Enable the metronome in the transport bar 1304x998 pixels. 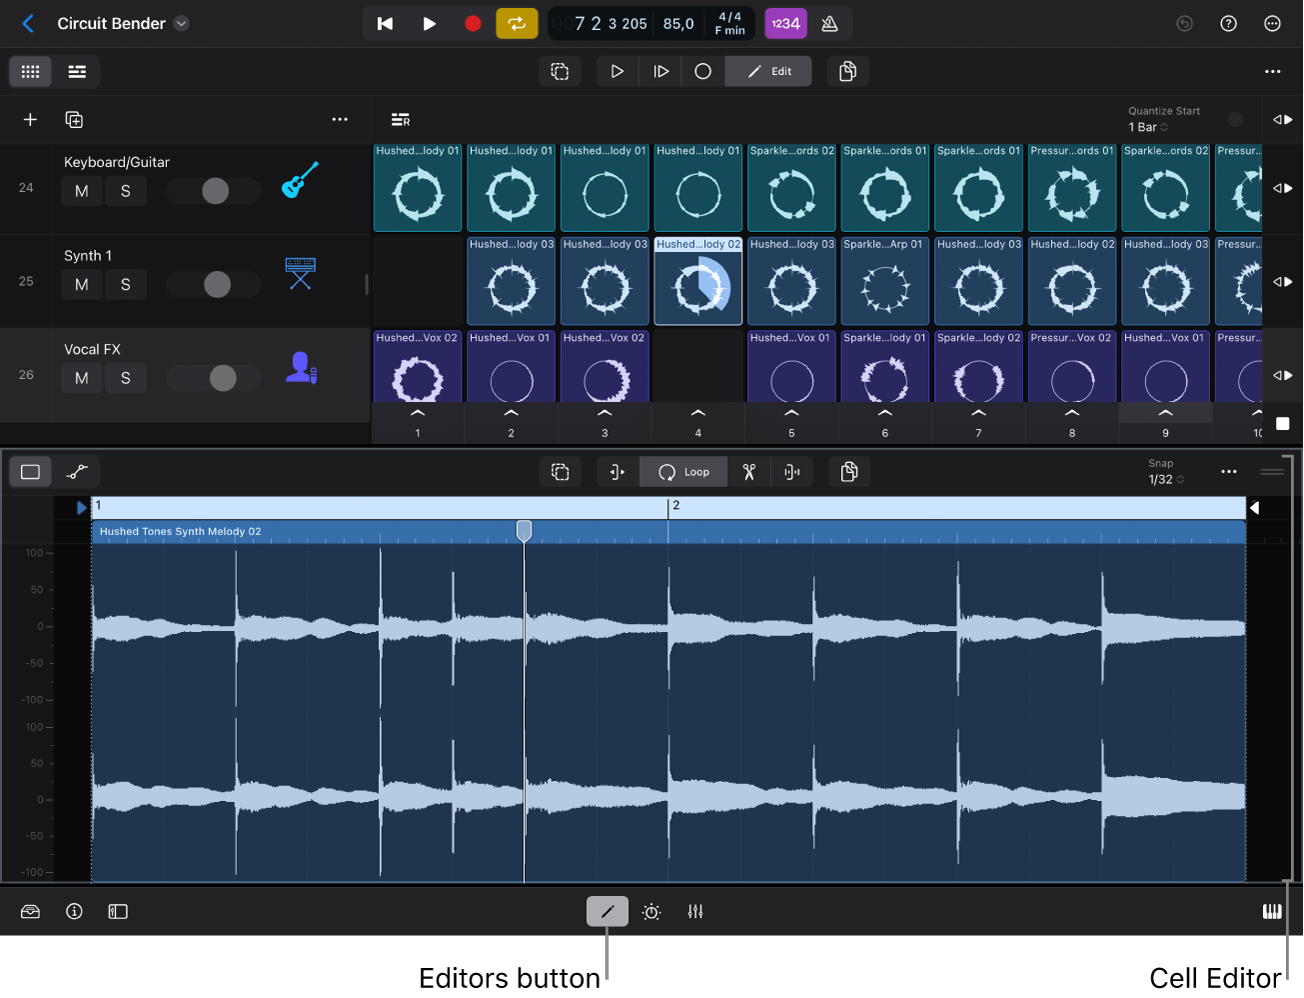(830, 23)
